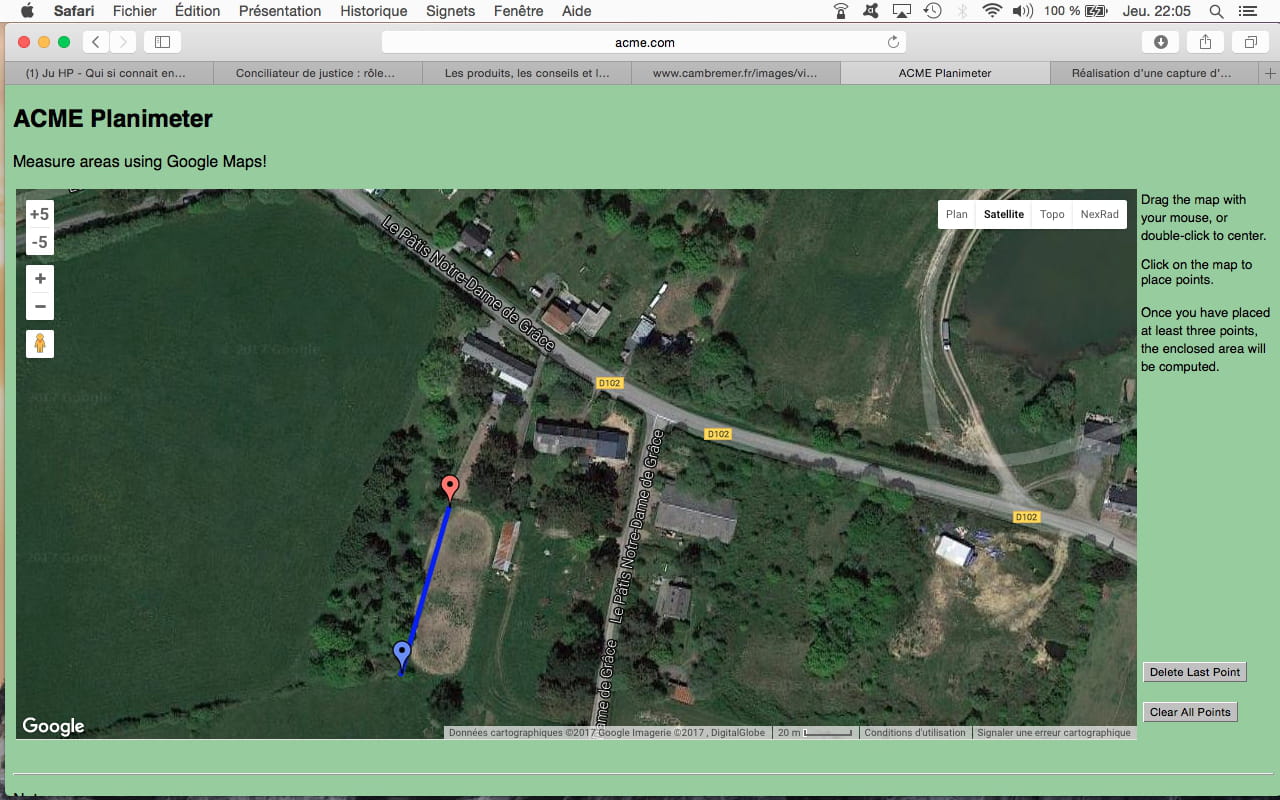Image resolution: width=1280 pixels, height=800 pixels.
Task: Switch map type to Plan
Action: coord(957,214)
